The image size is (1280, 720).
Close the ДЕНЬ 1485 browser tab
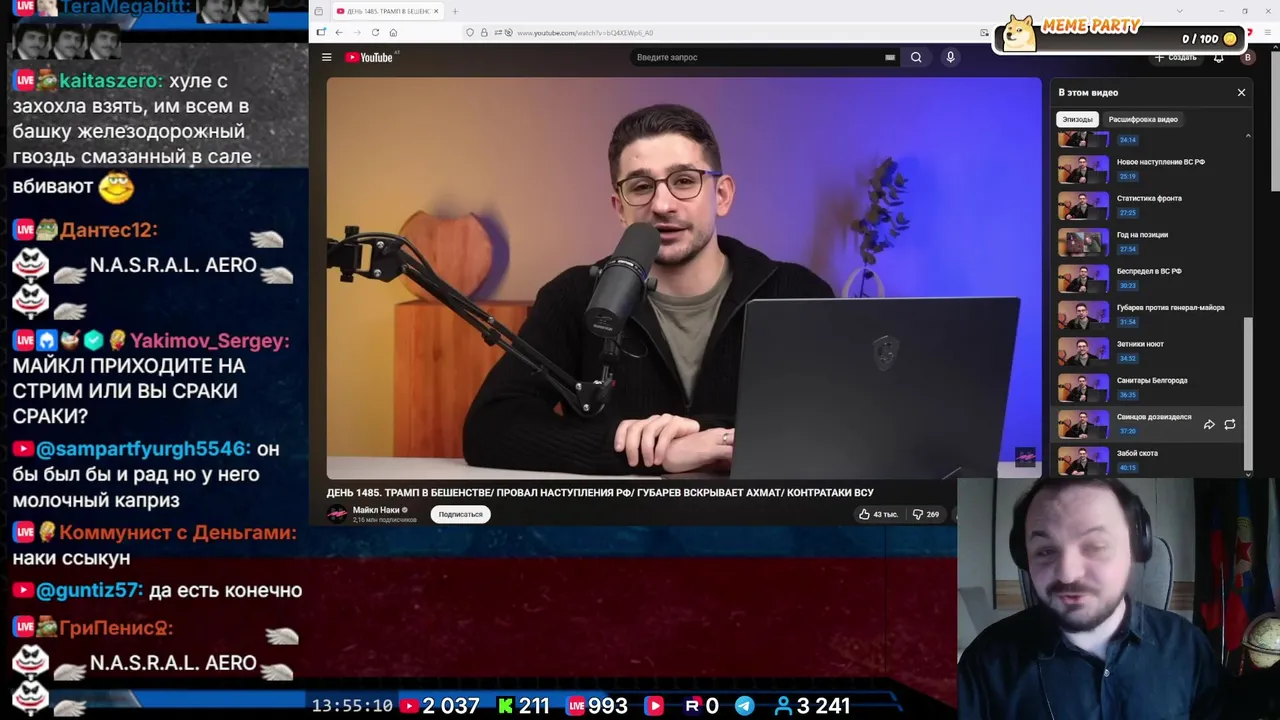click(436, 11)
